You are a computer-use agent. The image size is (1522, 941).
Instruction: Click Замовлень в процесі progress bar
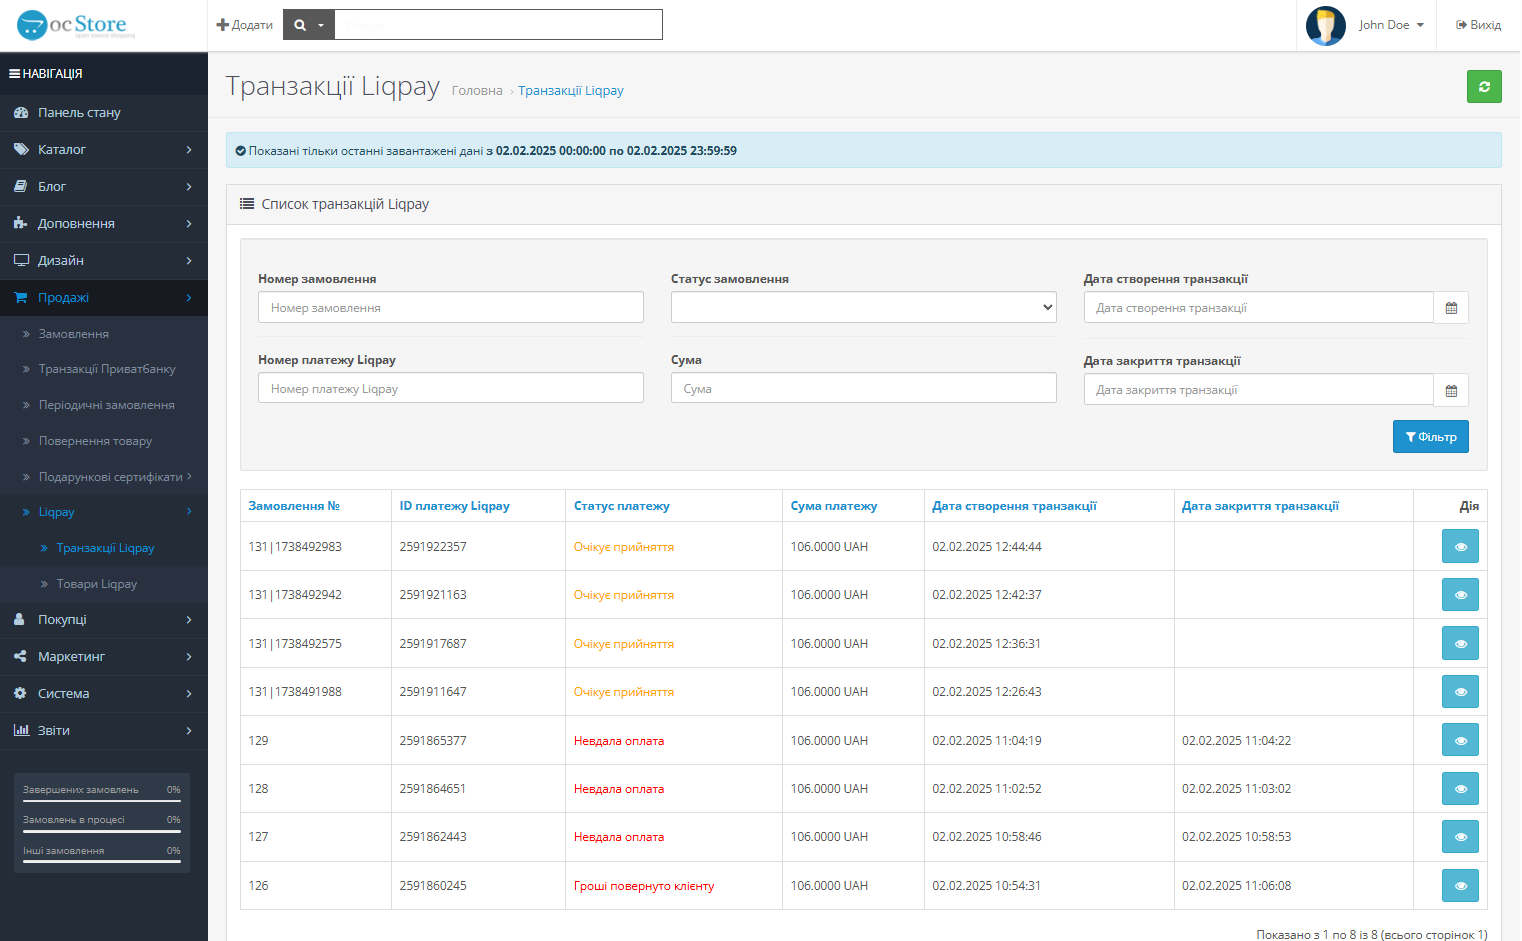102,831
